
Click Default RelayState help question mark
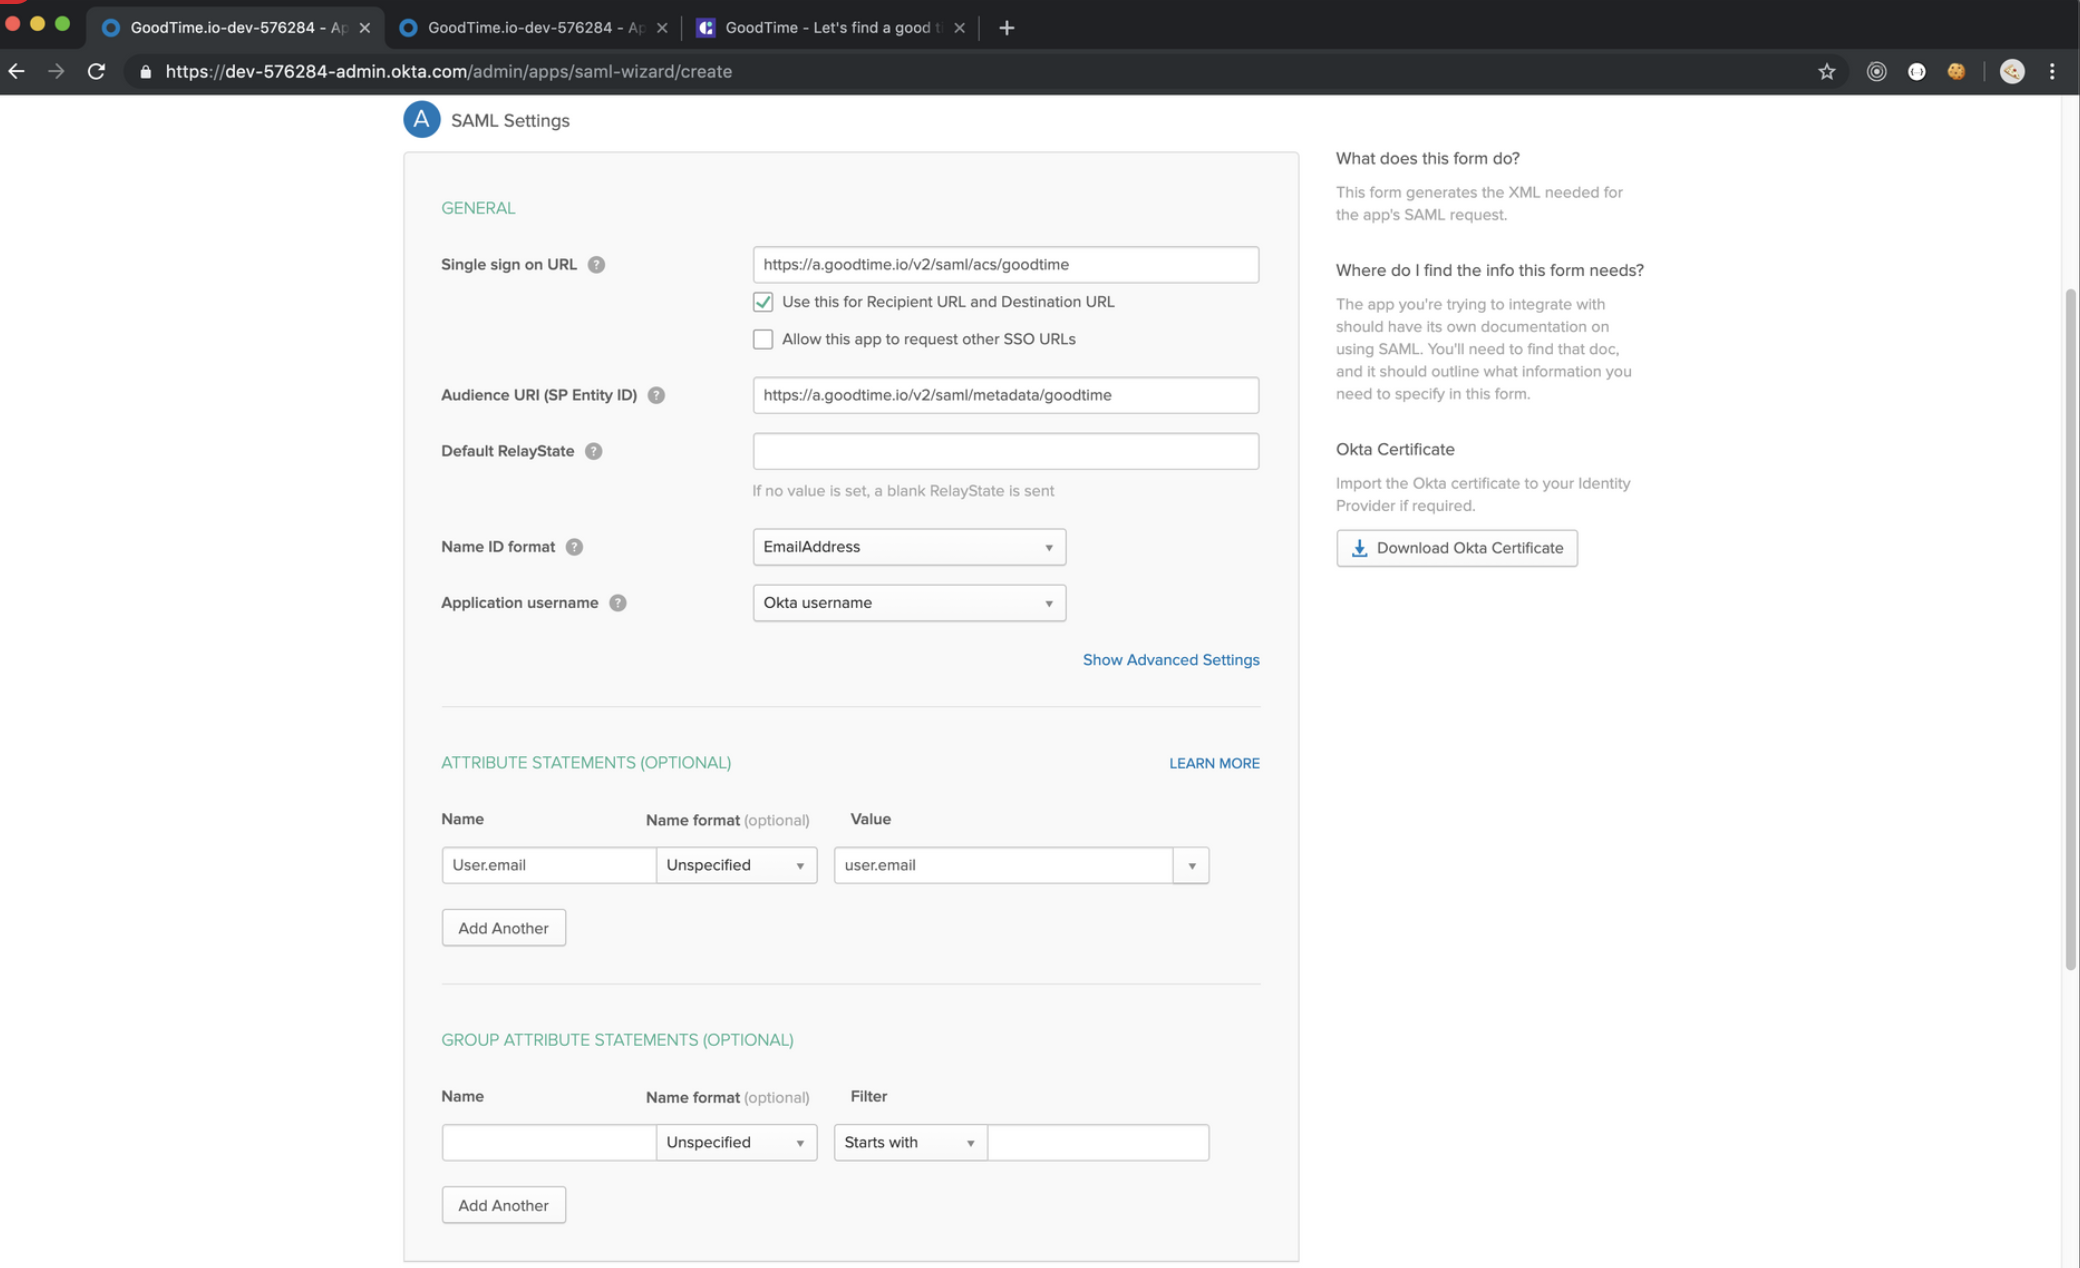pyautogui.click(x=593, y=451)
